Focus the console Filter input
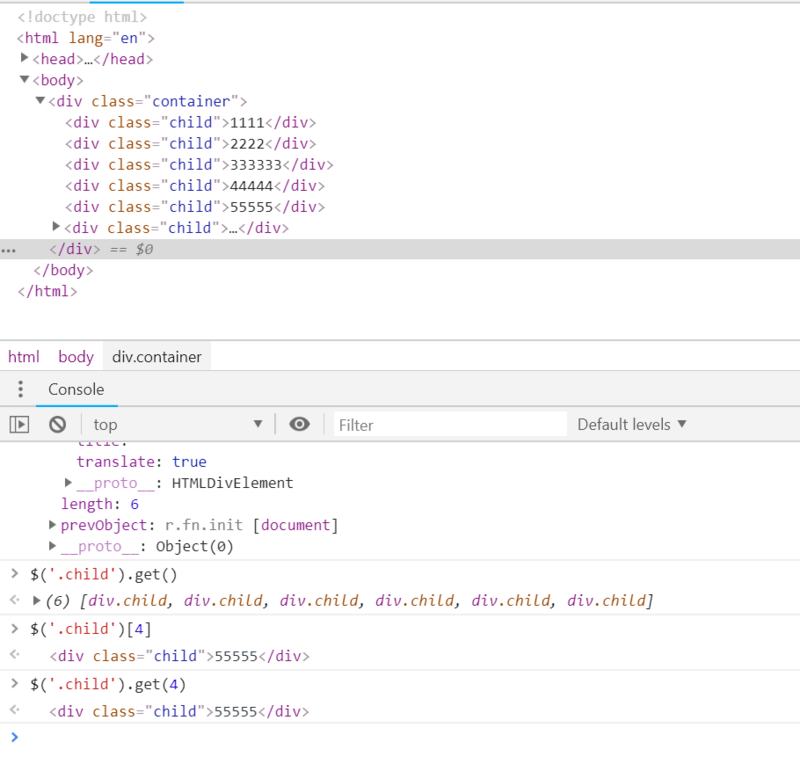 (x=450, y=425)
